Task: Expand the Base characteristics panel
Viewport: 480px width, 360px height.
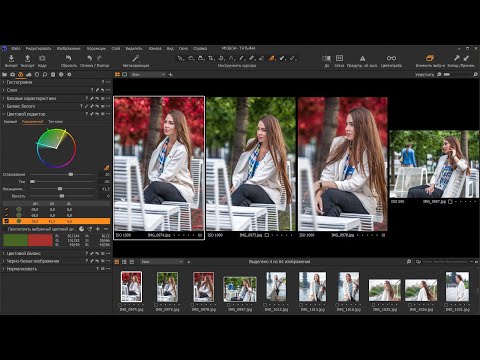Action: [x=4, y=98]
